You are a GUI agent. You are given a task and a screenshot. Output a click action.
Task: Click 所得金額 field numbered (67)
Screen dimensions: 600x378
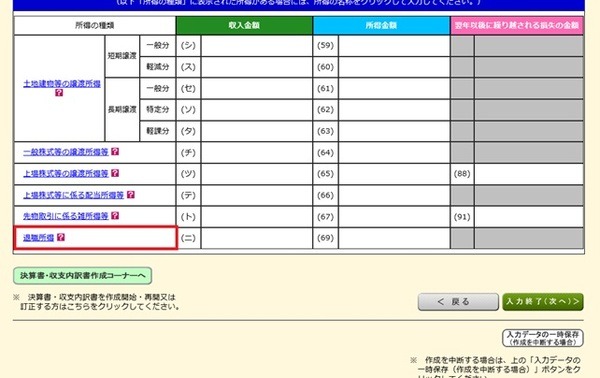click(394, 217)
